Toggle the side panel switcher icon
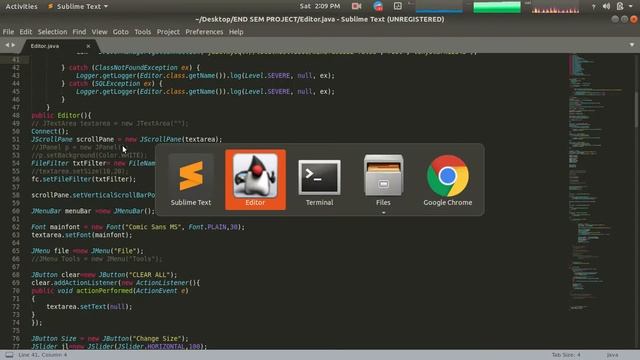 click(x=9, y=355)
